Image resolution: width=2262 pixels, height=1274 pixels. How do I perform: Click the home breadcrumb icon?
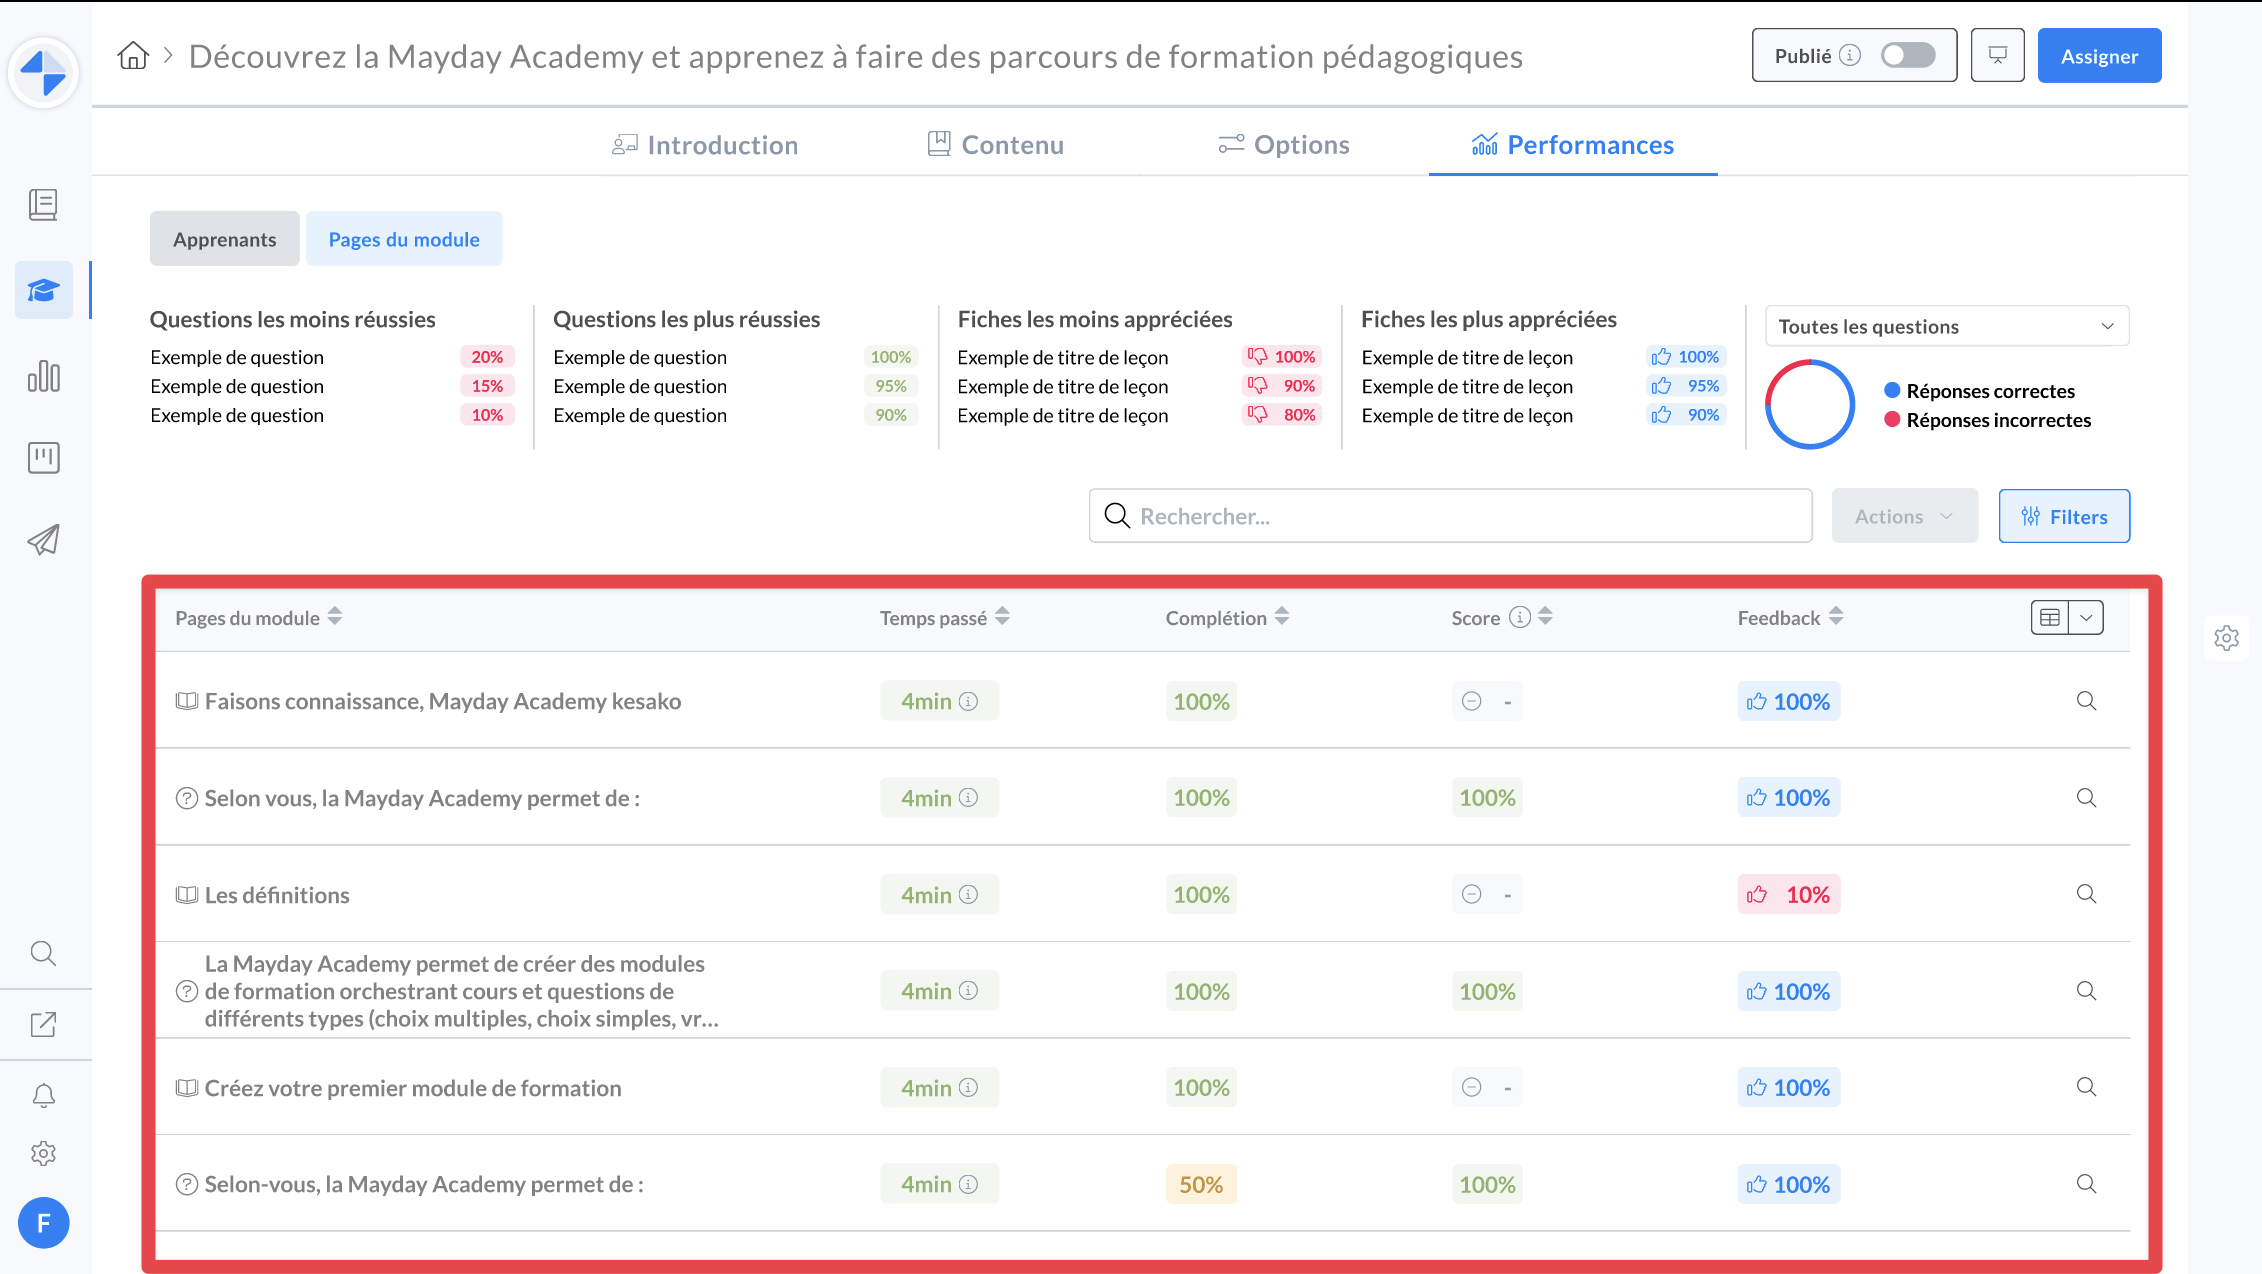point(132,56)
